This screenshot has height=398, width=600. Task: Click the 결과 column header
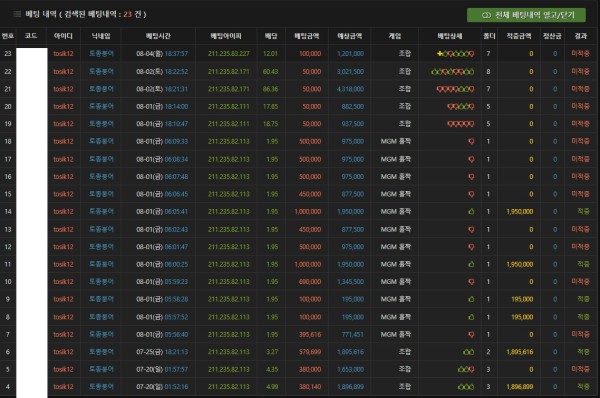tap(580, 36)
